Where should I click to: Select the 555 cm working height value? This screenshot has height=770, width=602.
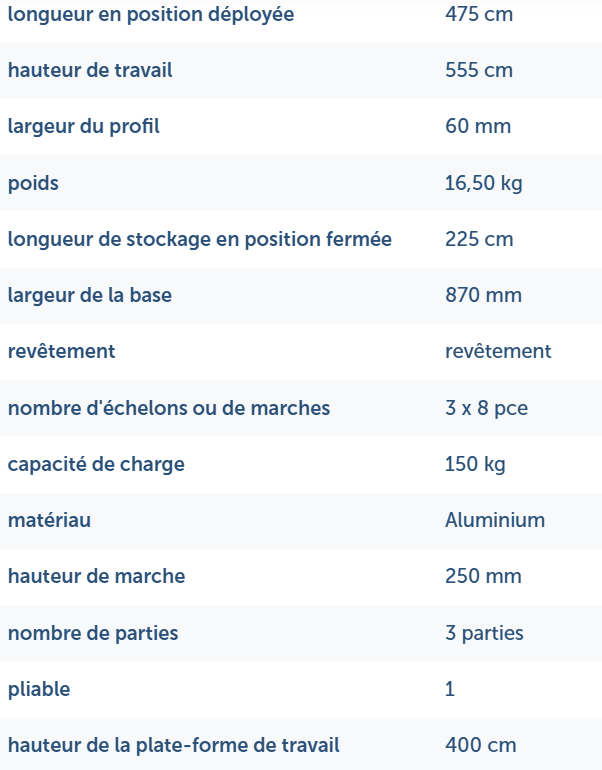tap(479, 70)
